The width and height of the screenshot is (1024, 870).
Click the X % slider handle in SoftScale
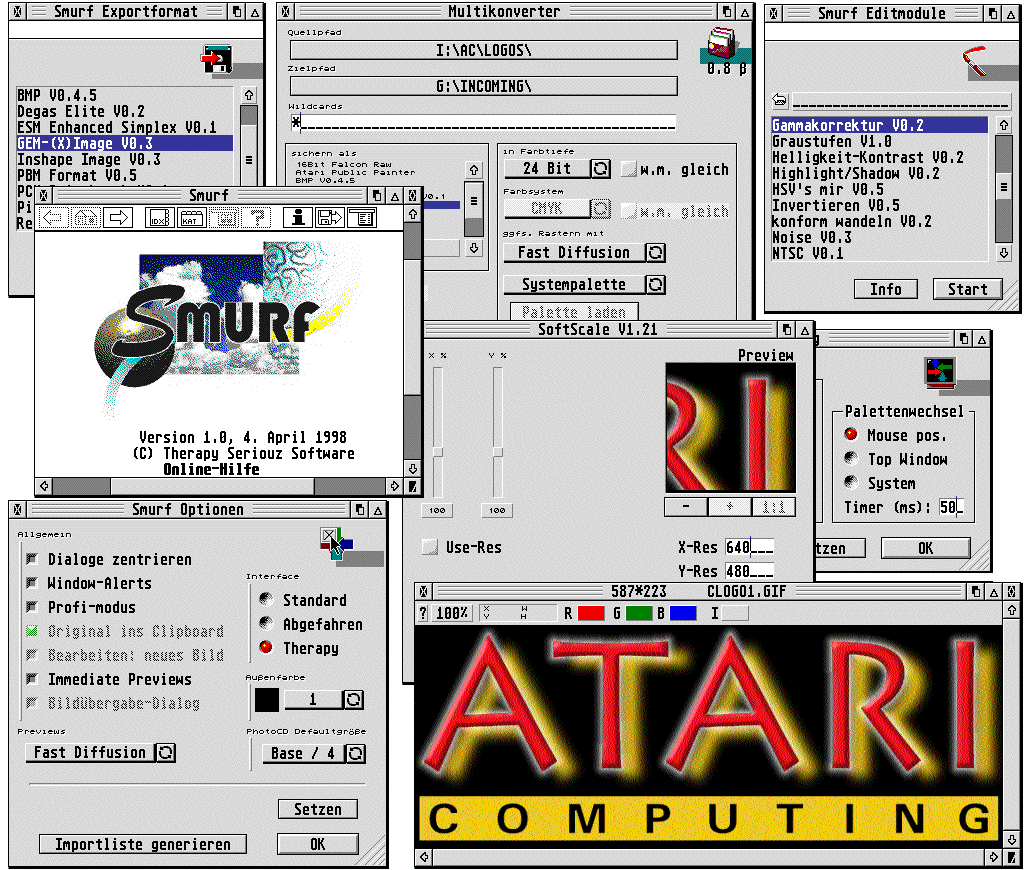tap(438, 452)
